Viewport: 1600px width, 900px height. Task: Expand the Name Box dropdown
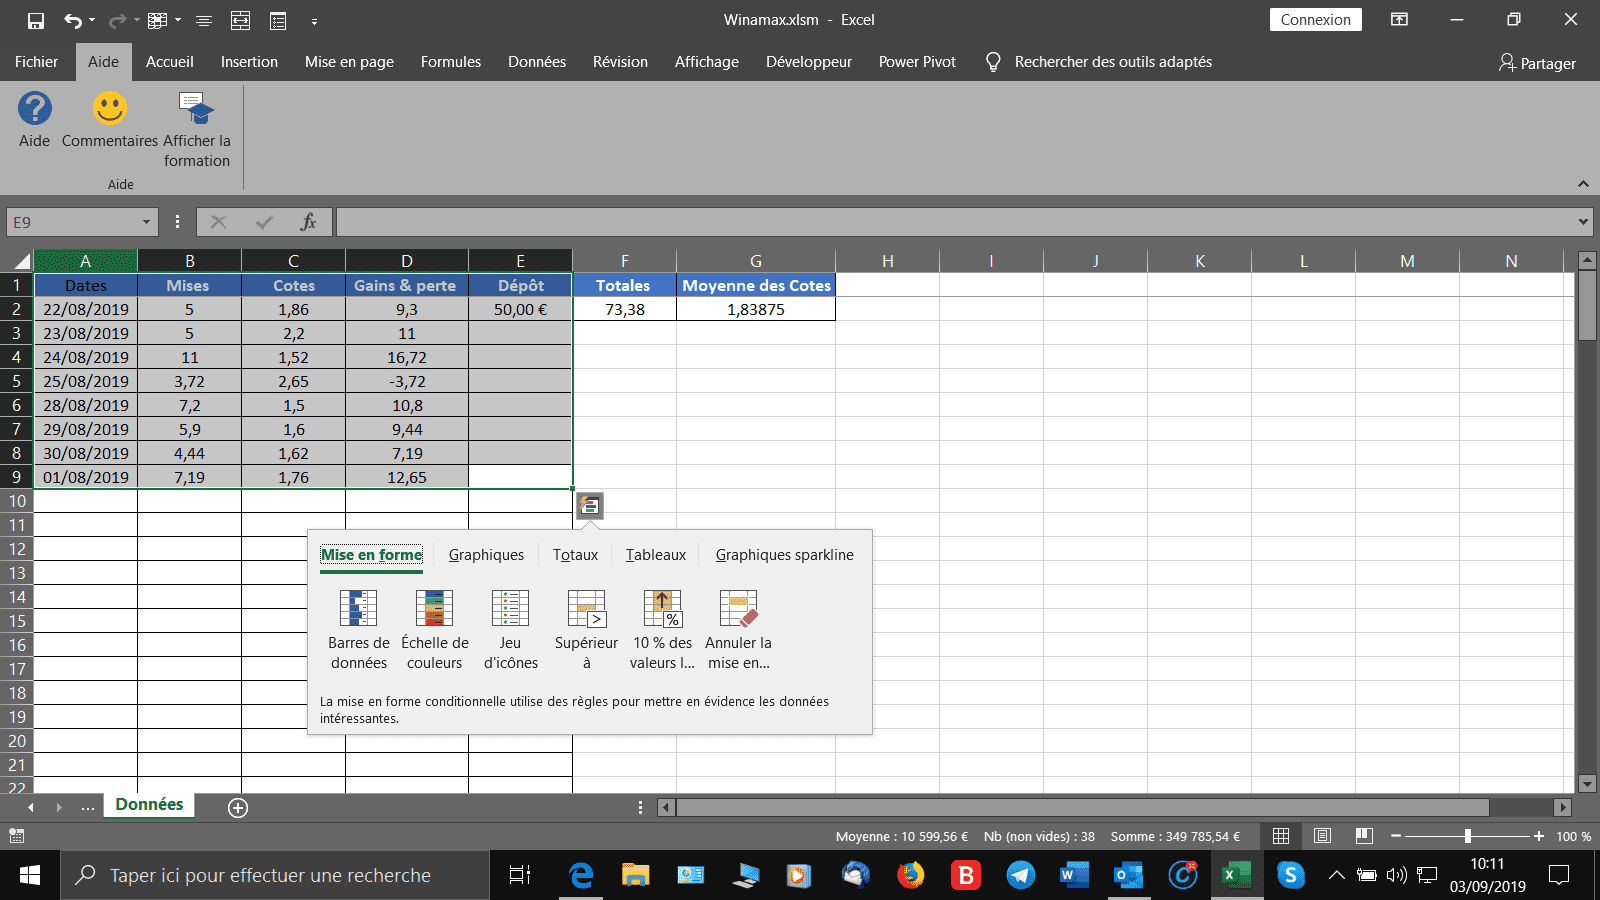pyautogui.click(x=146, y=222)
